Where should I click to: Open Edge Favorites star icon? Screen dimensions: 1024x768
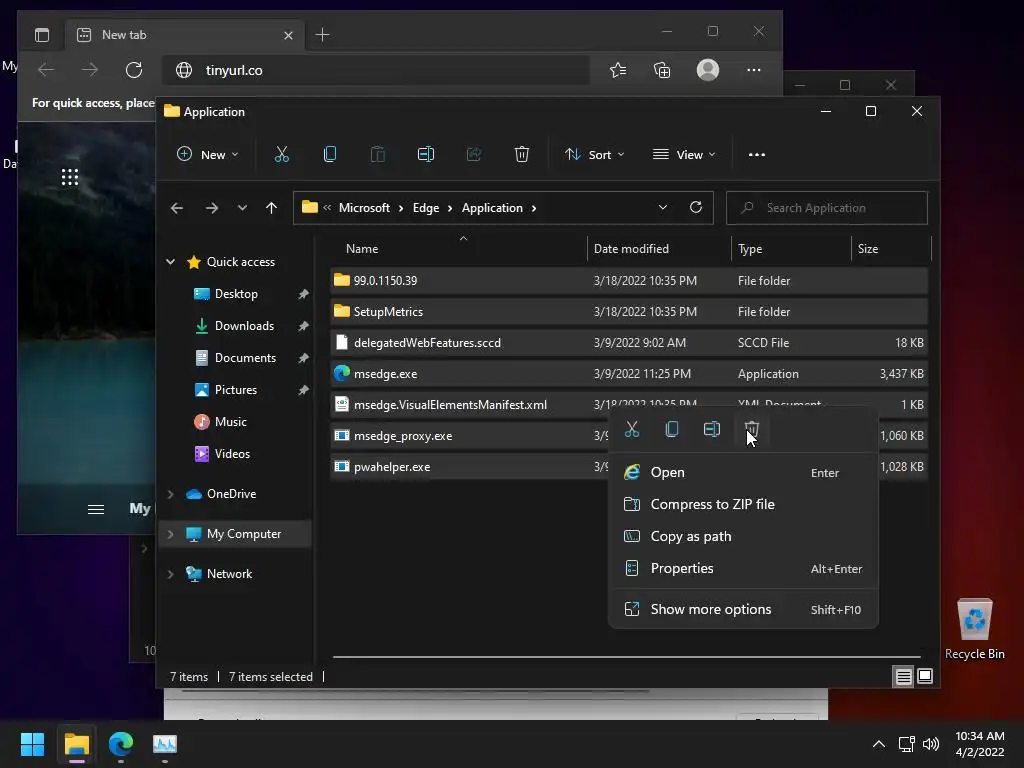click(x=618, y=70)
